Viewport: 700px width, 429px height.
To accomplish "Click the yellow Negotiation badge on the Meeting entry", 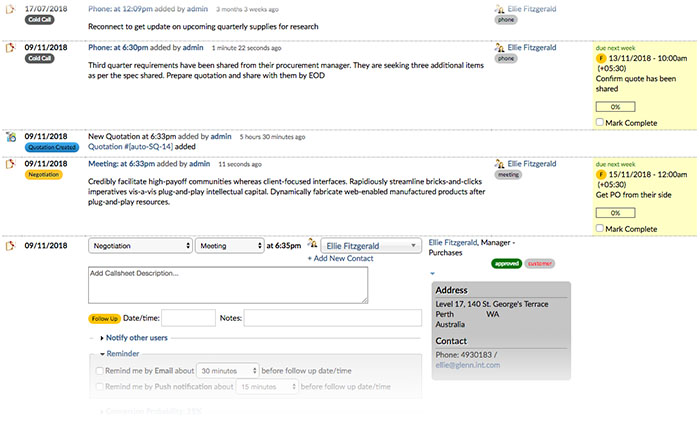I will [x=44, y=174].
